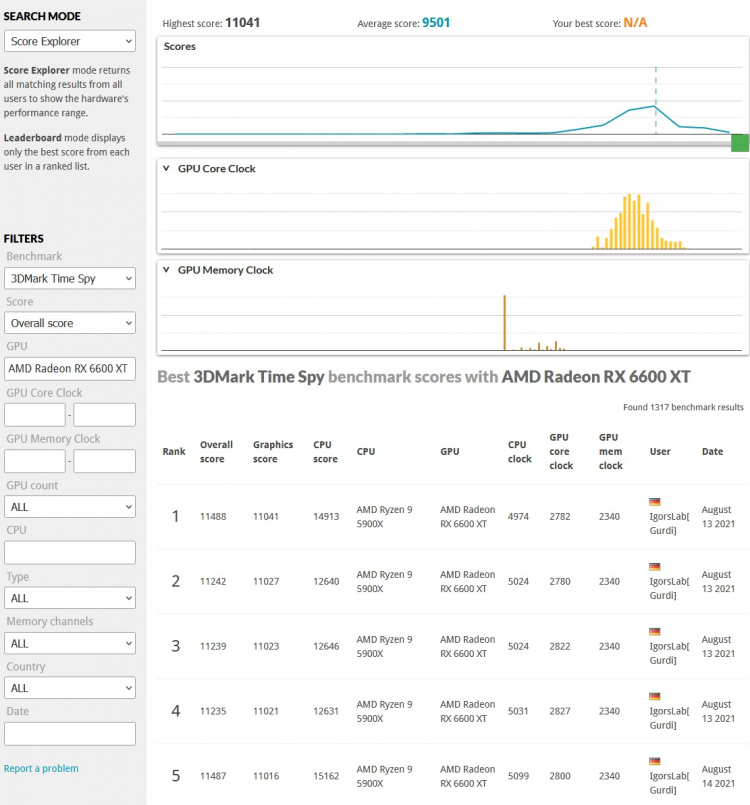Open the Search Mode Score Explorer dropdown
Viewport: 750px width, 805px height.
click(70, 41)
